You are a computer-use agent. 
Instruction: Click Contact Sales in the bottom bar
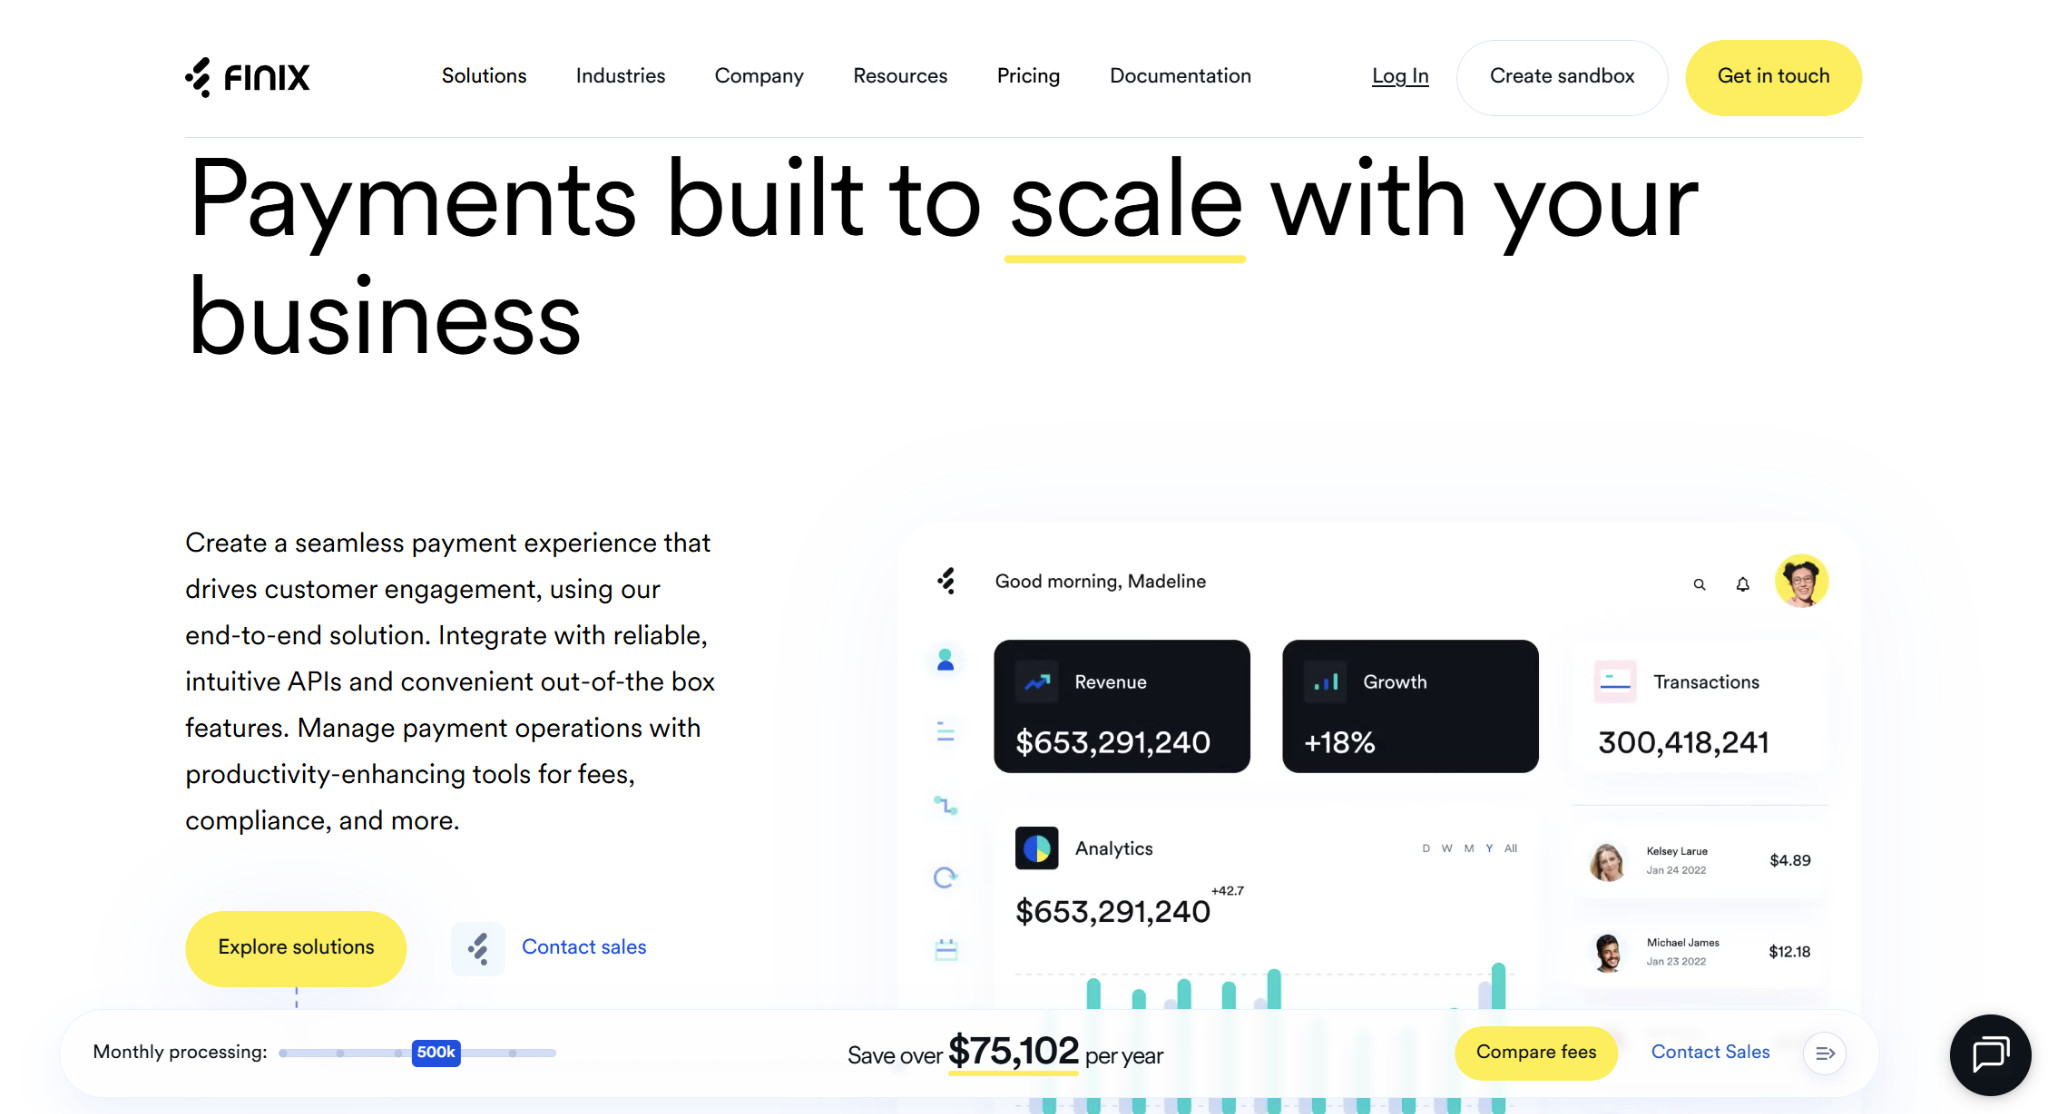pos(1710,1052)
